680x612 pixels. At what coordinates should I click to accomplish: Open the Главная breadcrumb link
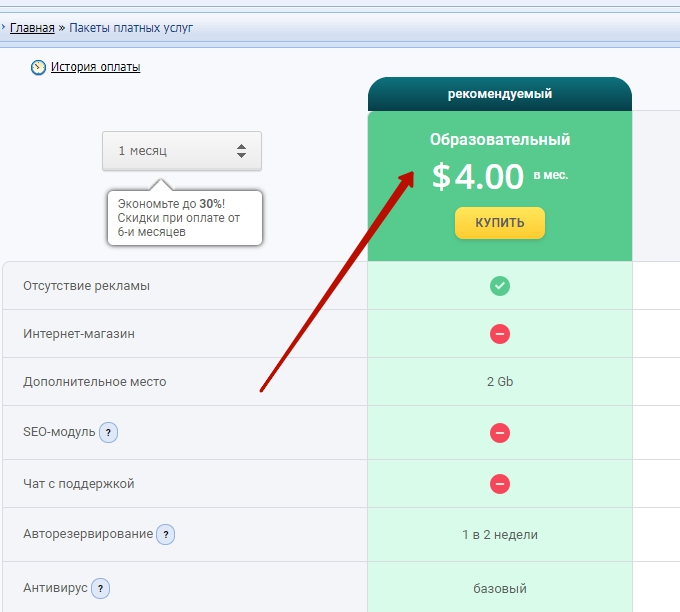click(x=32, y=28)
